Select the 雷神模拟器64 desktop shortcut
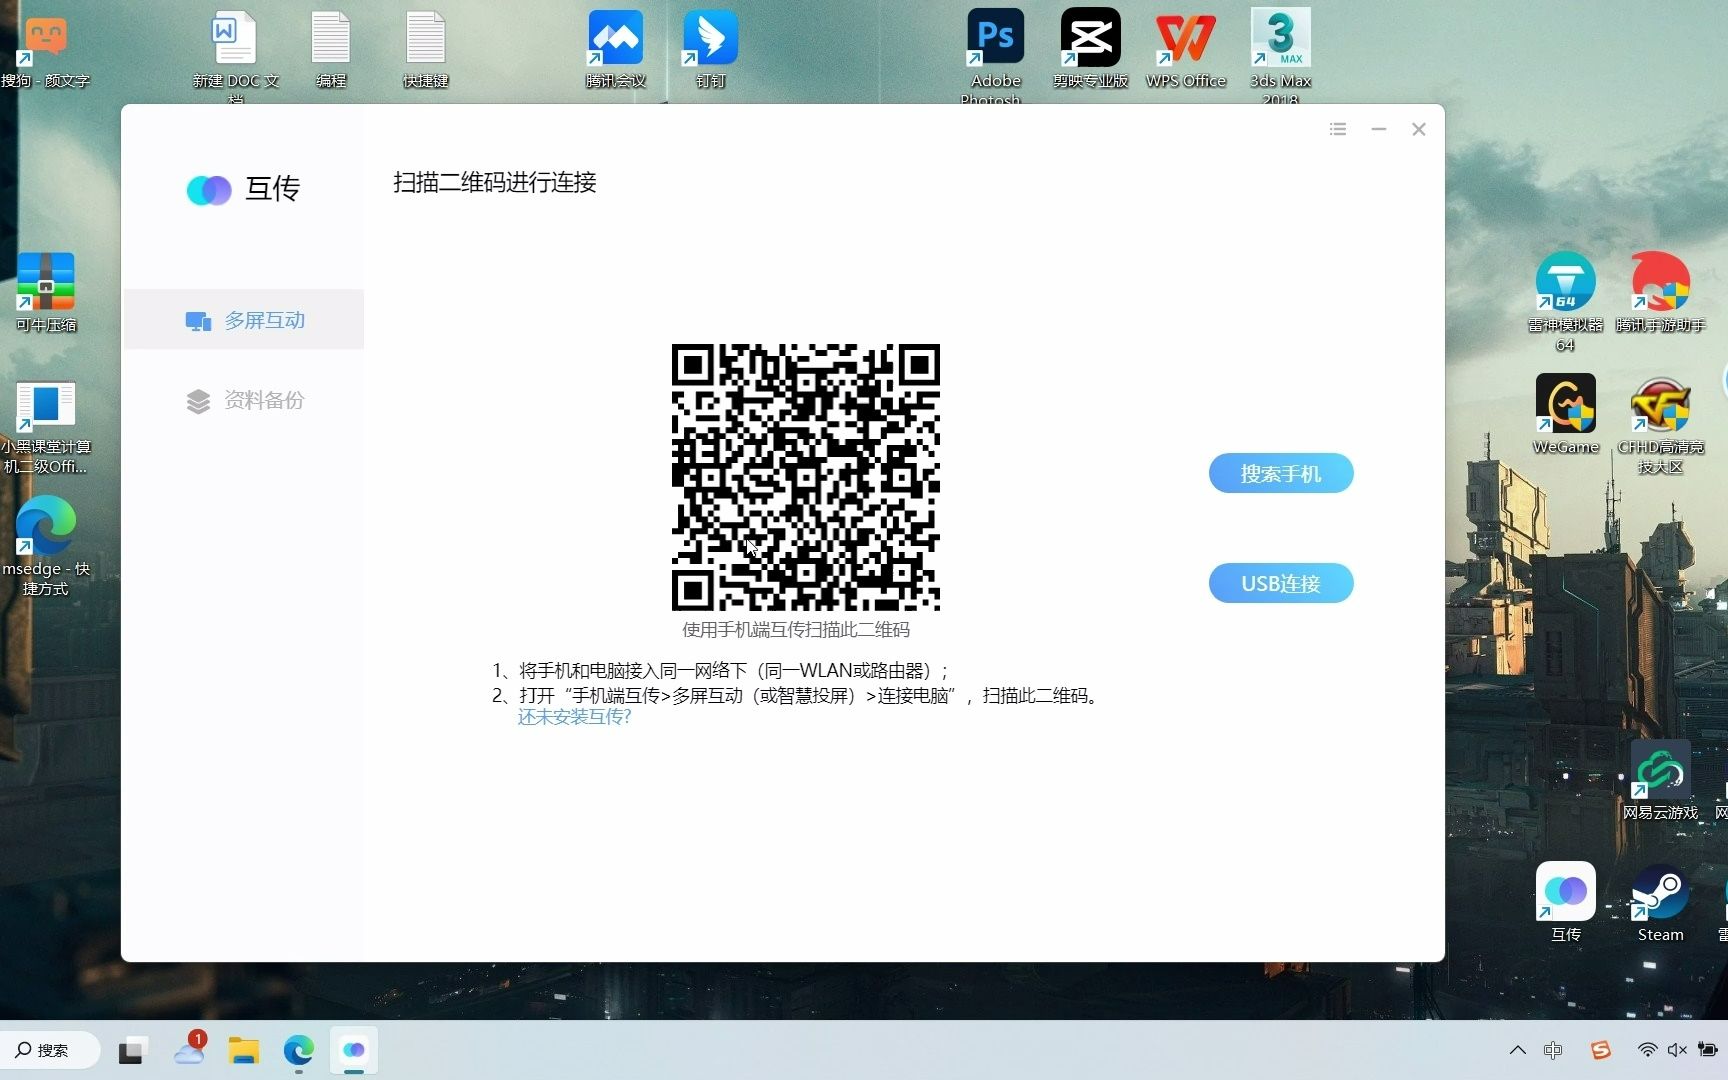 click(x=1565, y=302)
